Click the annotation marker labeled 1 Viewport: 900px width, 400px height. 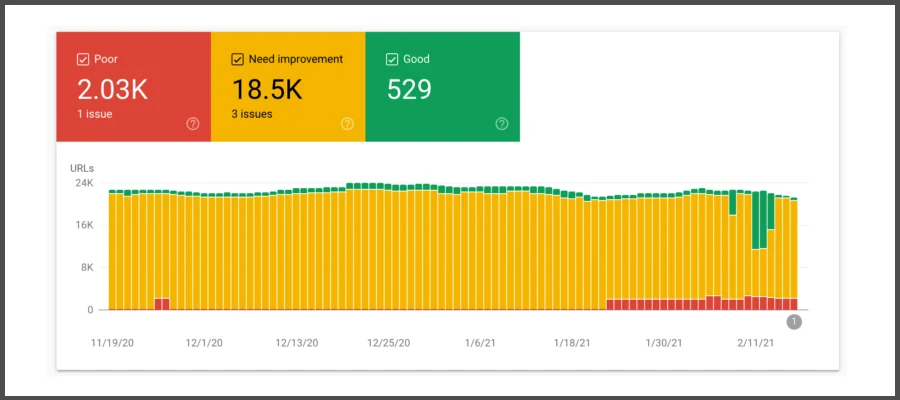[794, 321]
